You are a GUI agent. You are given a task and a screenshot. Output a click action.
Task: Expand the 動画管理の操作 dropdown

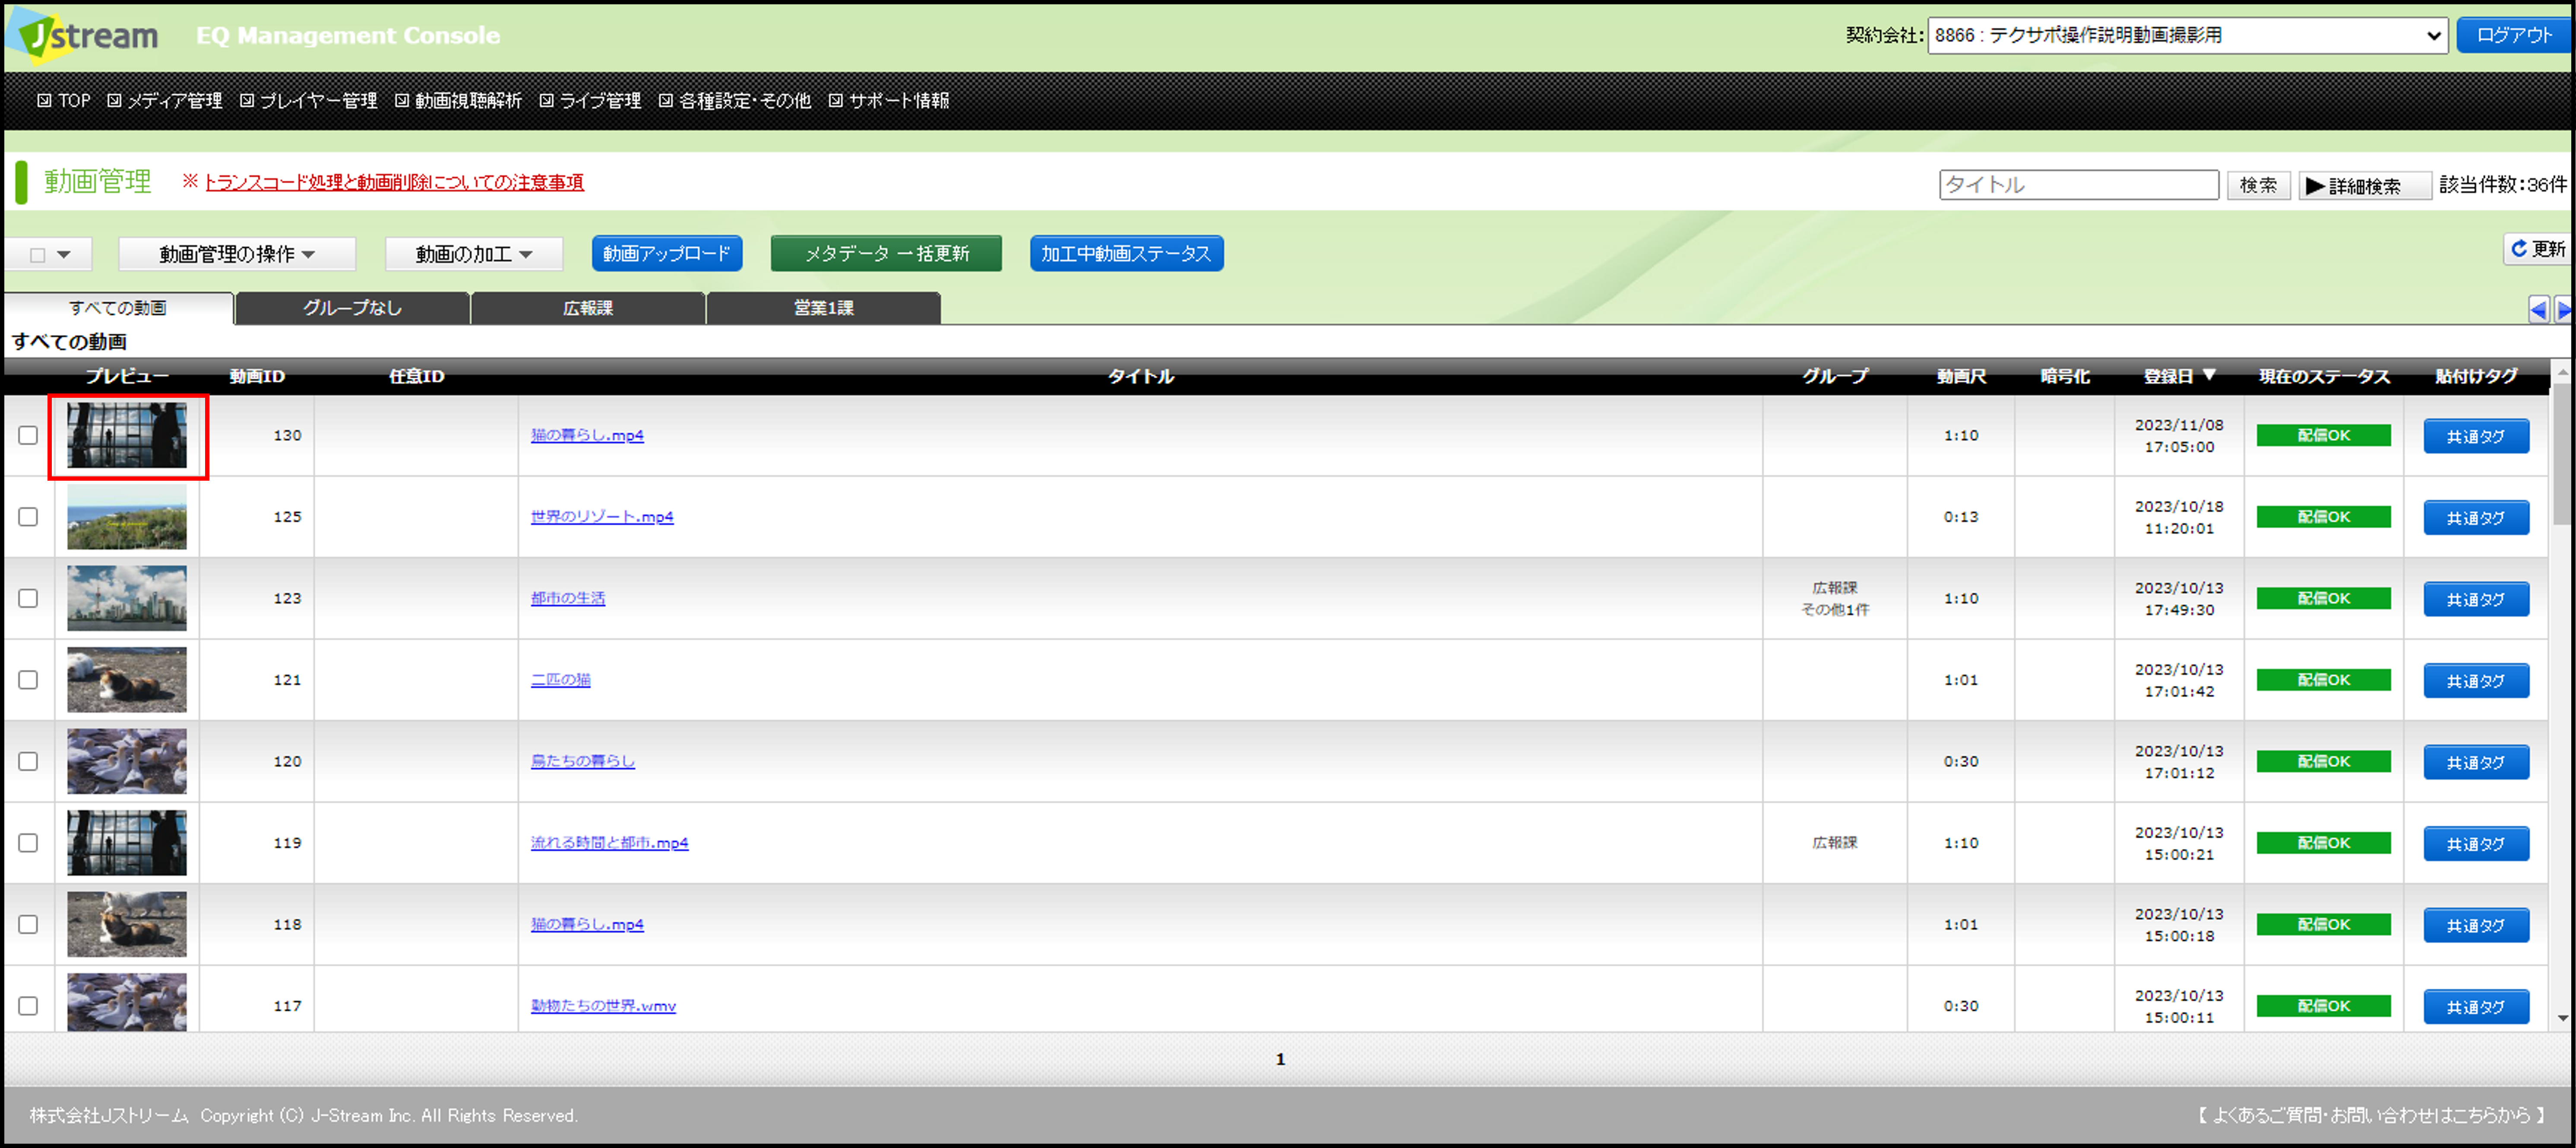[x=237, y=254]
